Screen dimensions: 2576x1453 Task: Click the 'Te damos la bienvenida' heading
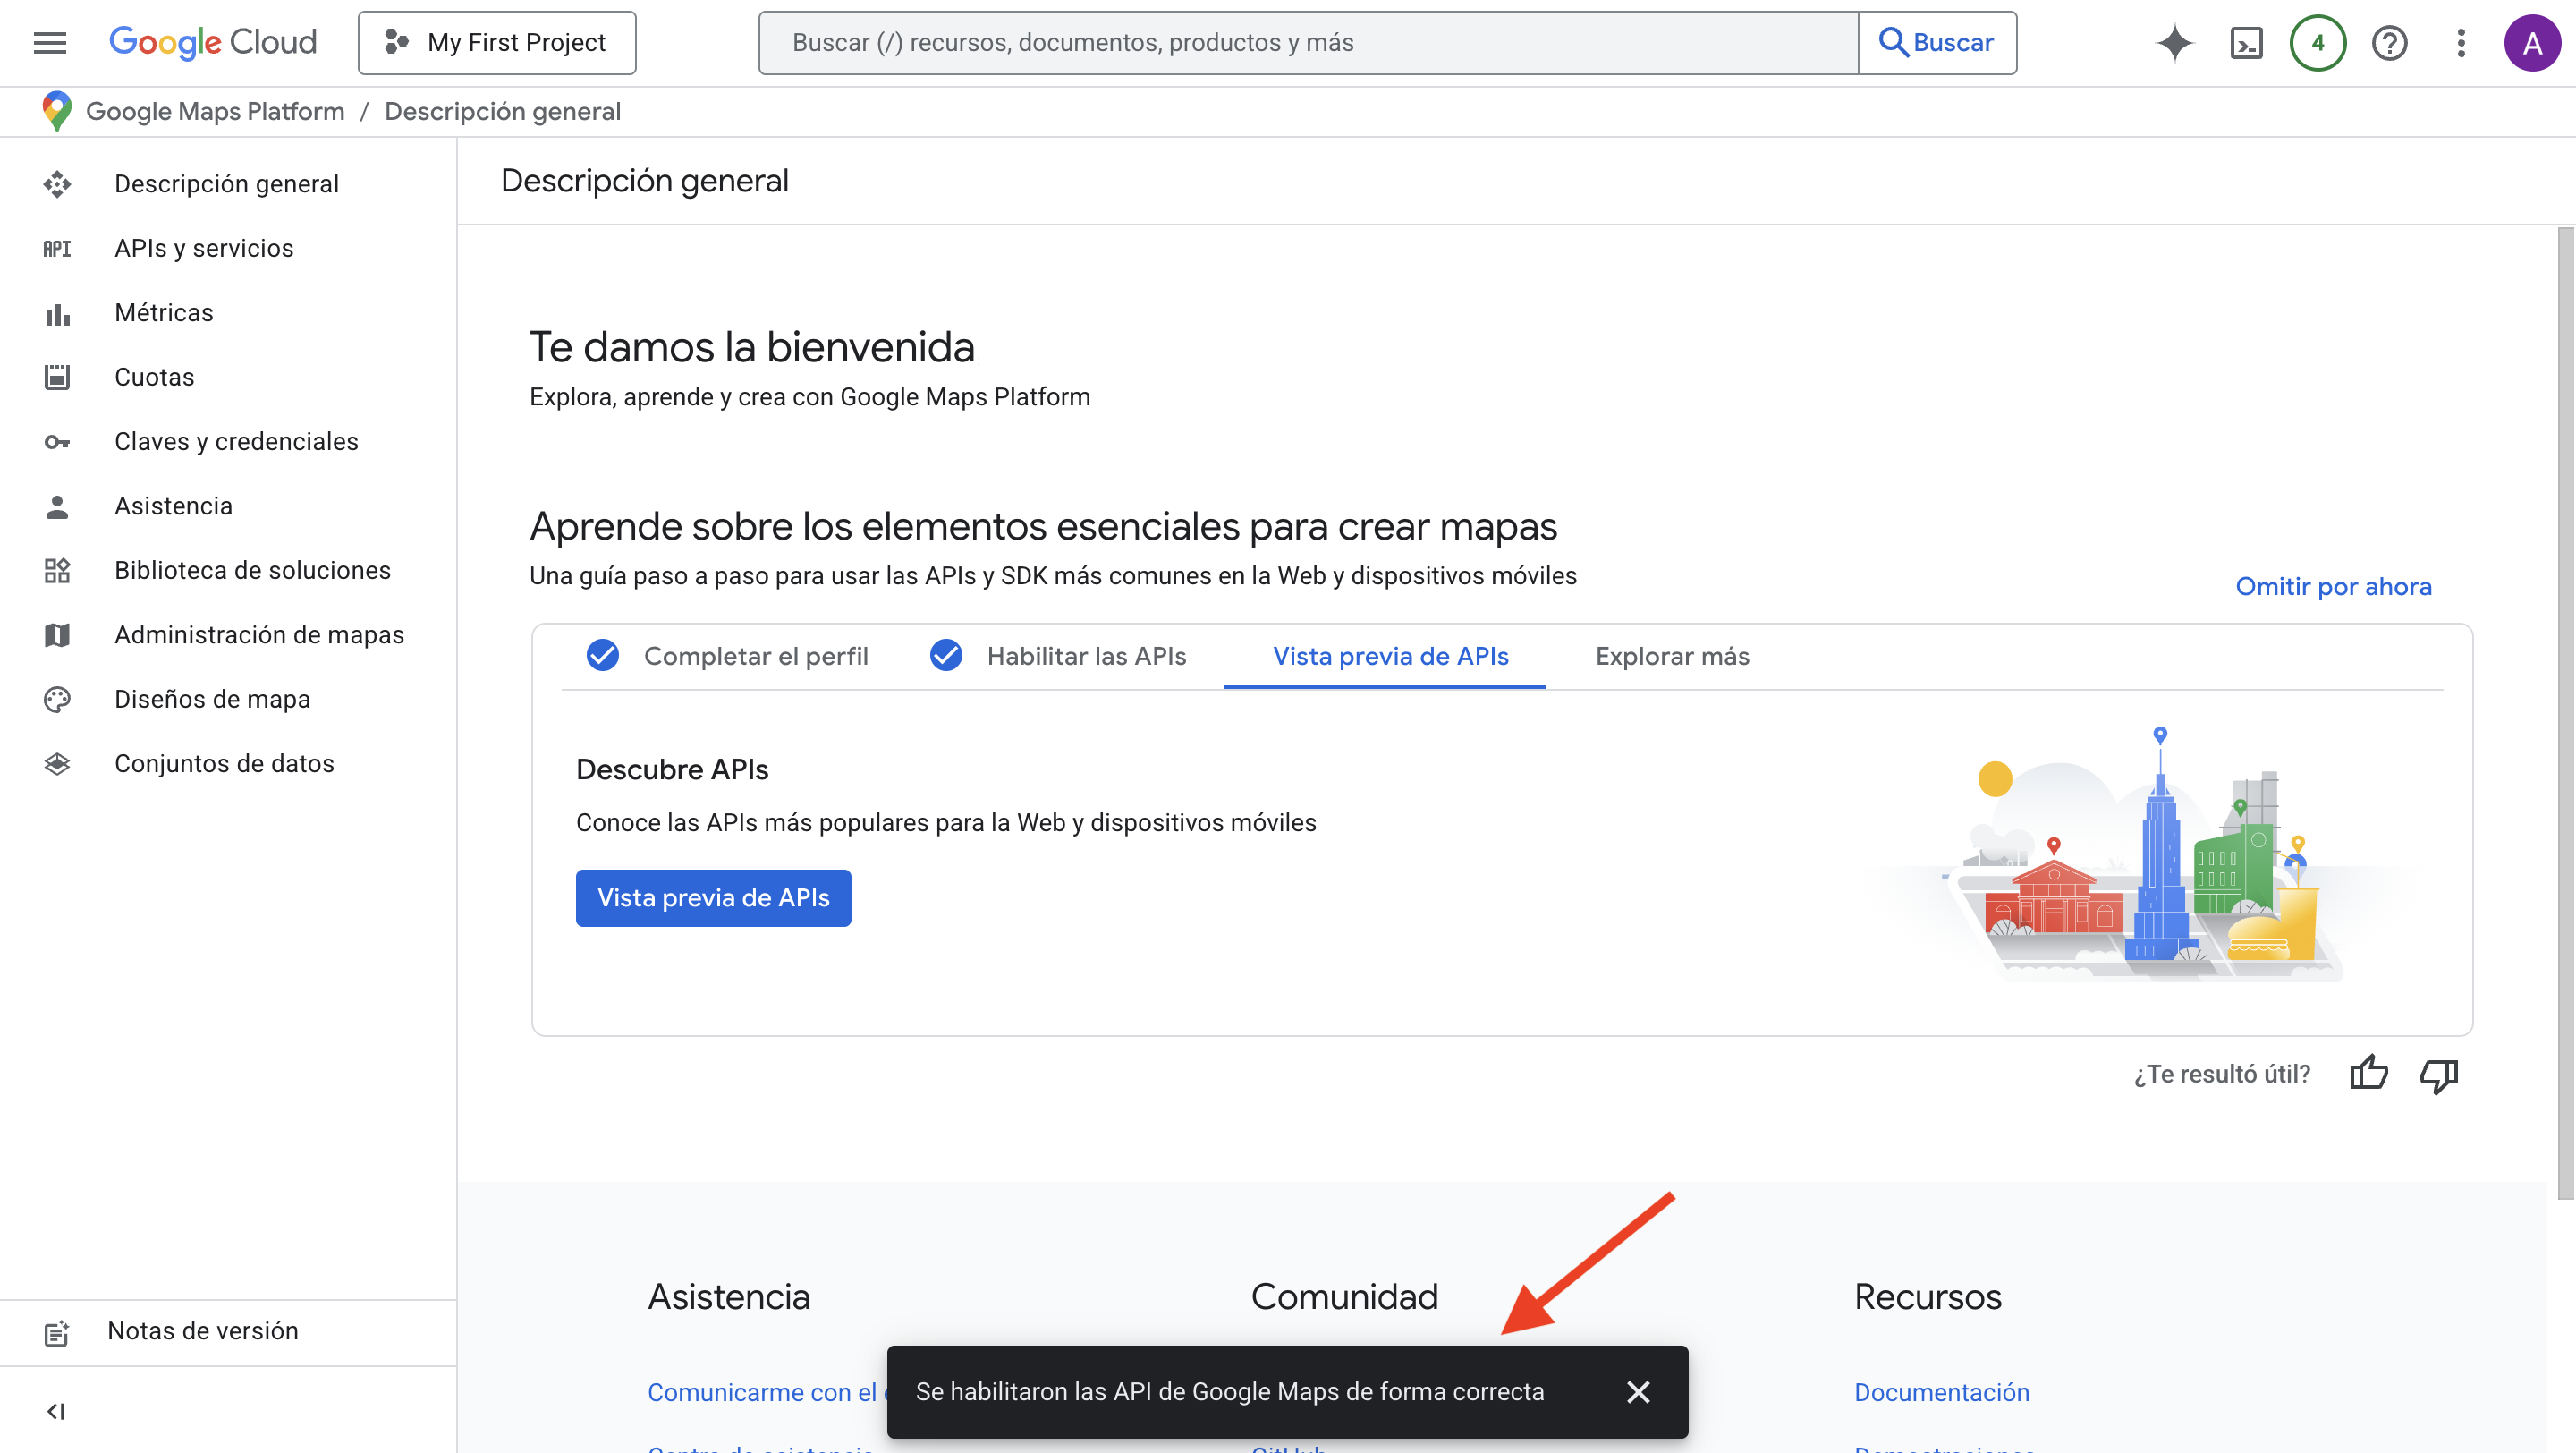[x=752, y=347]
